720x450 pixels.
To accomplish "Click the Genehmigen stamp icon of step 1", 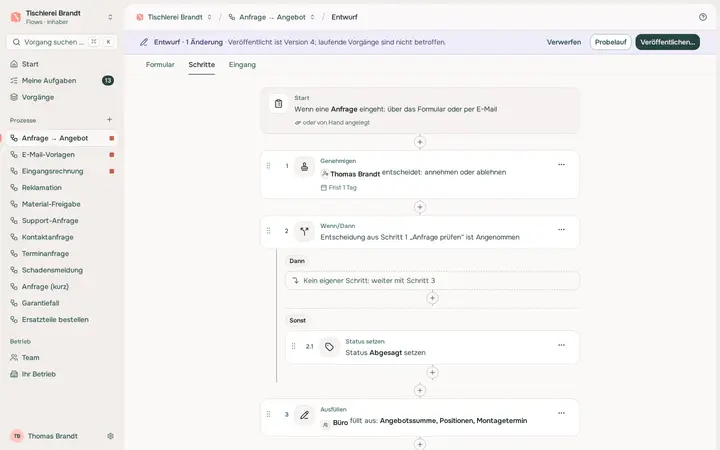I will click(304, 167).
